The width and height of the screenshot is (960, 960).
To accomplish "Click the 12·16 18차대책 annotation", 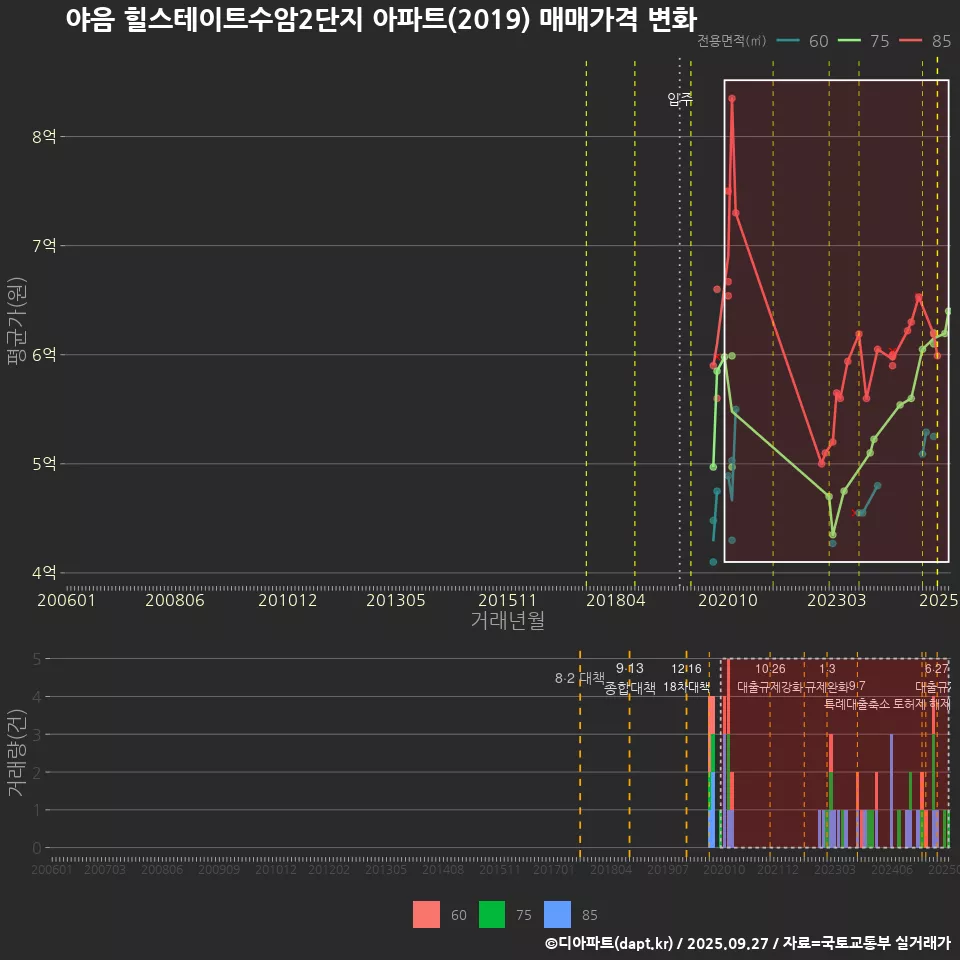I will click(686, 678).
